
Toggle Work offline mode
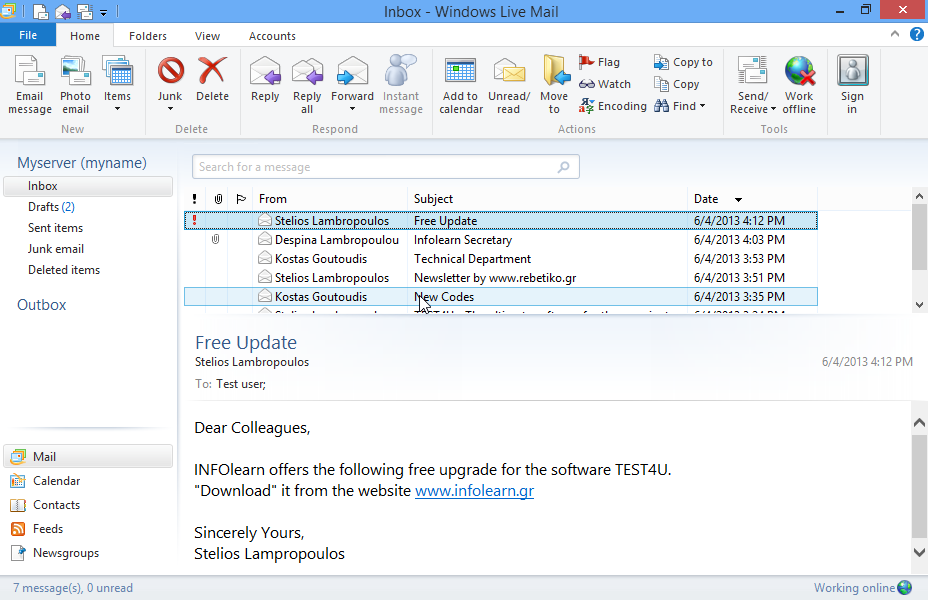pyautogui.click(x=799, y=85)
